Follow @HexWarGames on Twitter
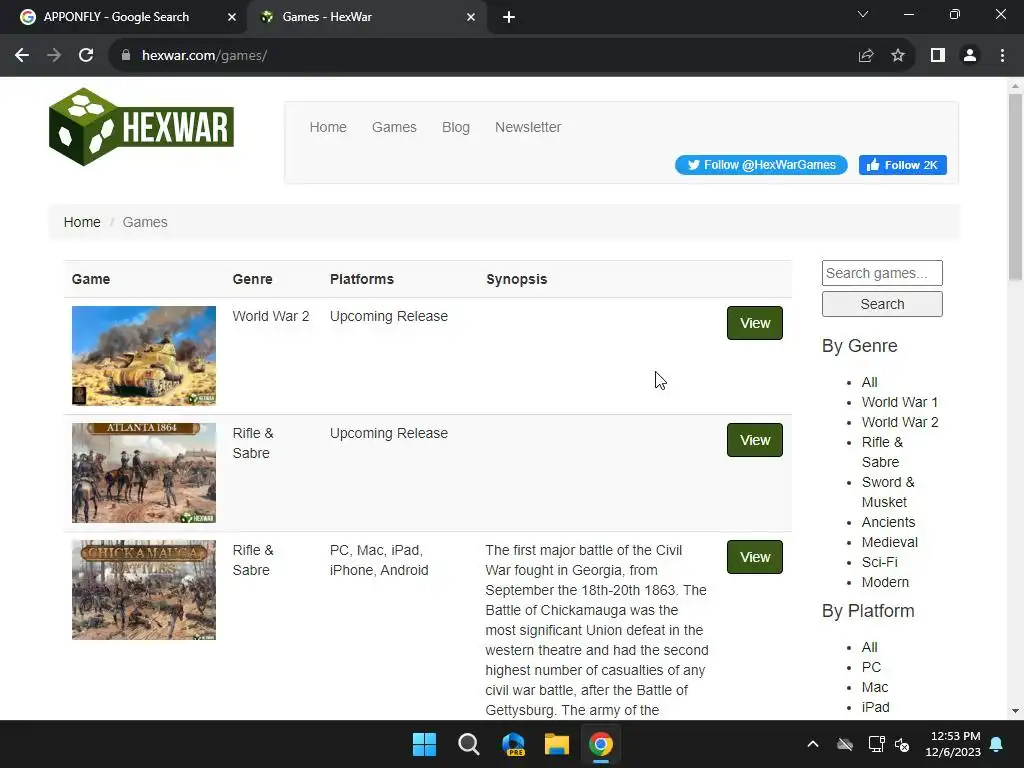This screenshot has width=1024, height=768. click(x=761, y=165)
